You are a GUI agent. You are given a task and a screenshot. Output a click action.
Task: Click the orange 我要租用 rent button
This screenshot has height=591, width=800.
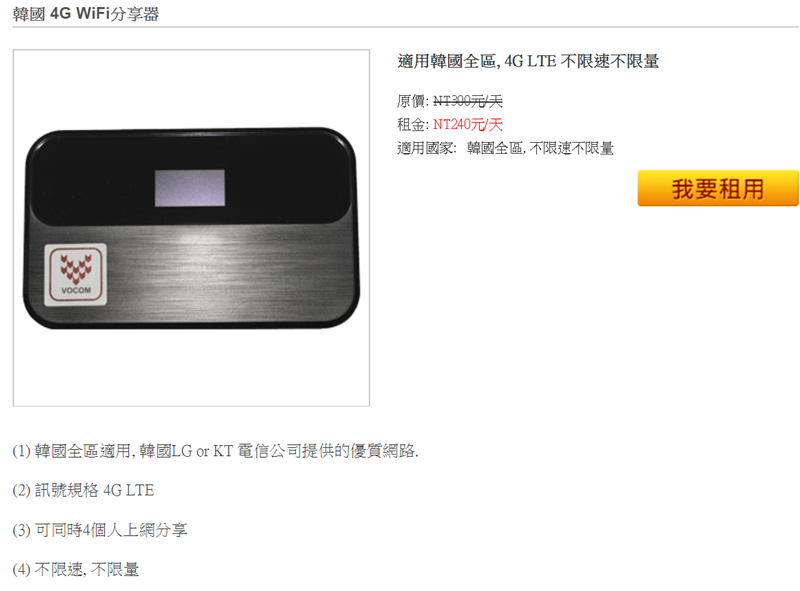718,188
